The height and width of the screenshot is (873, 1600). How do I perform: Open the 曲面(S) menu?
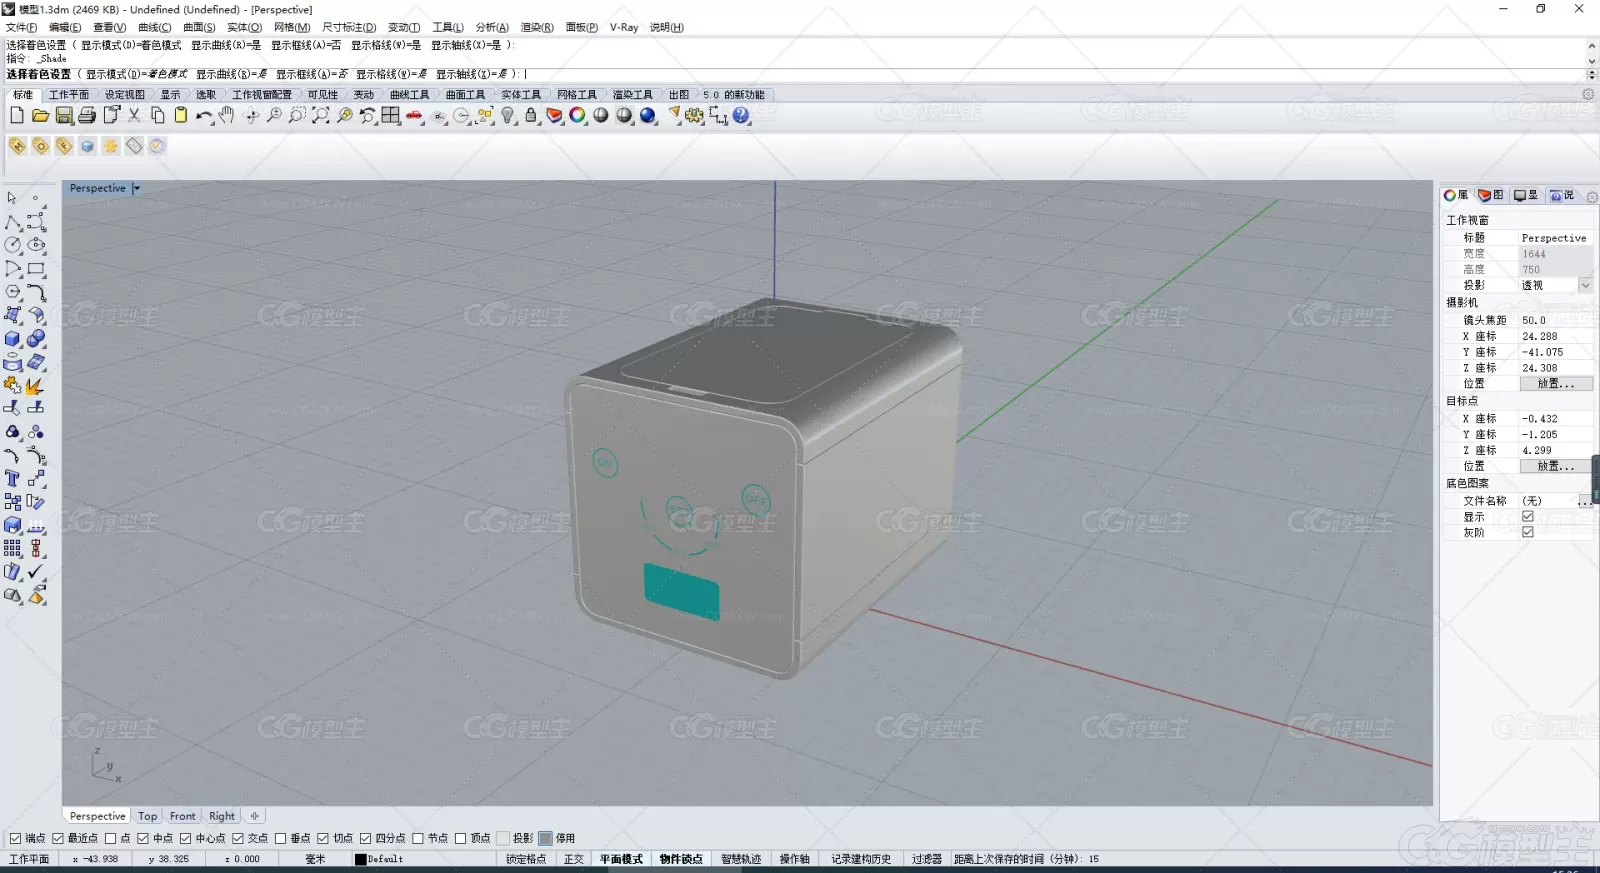tap(199, 27)
